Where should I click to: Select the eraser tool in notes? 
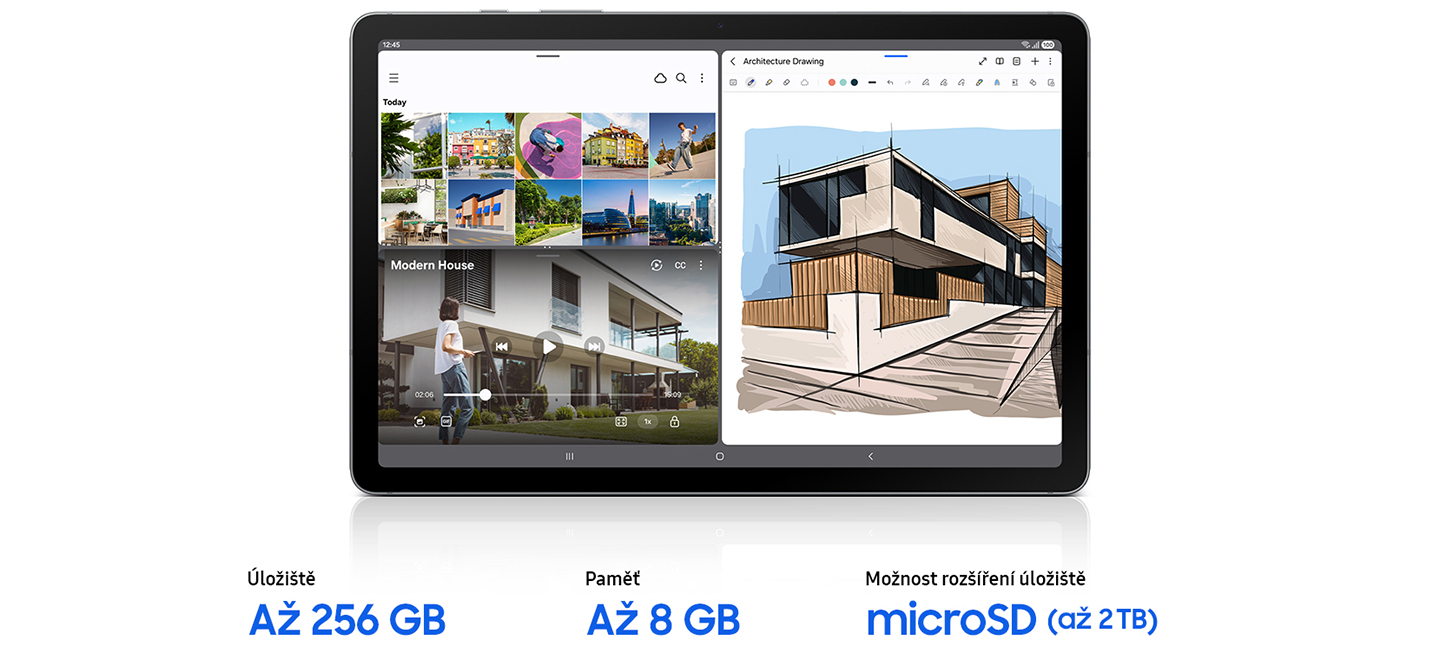click(787, 83)
